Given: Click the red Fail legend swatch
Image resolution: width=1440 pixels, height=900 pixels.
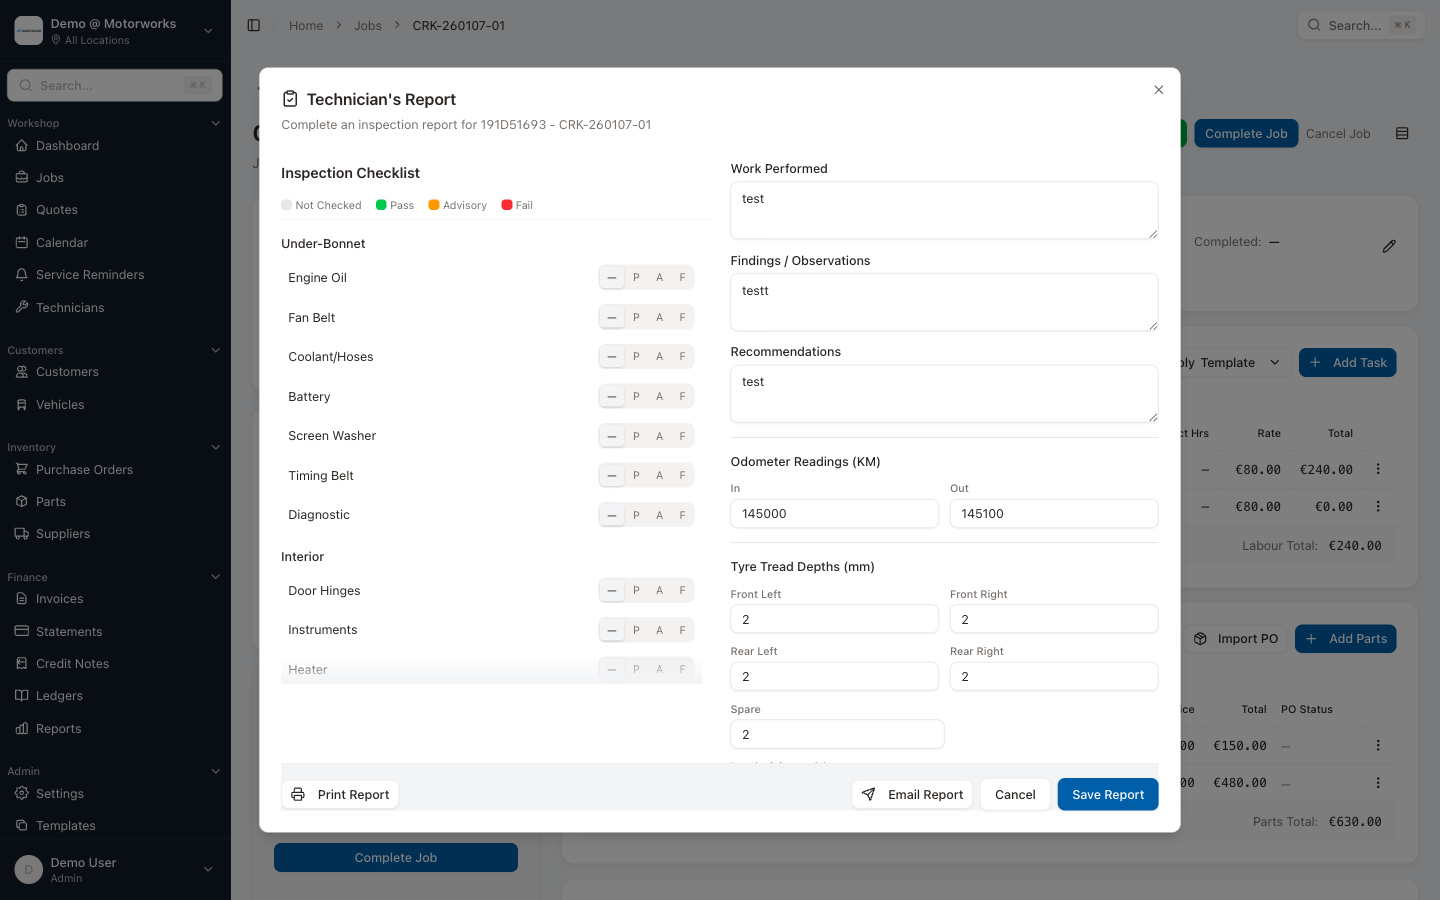Looking at the screenshot, I should click(507, 205).
